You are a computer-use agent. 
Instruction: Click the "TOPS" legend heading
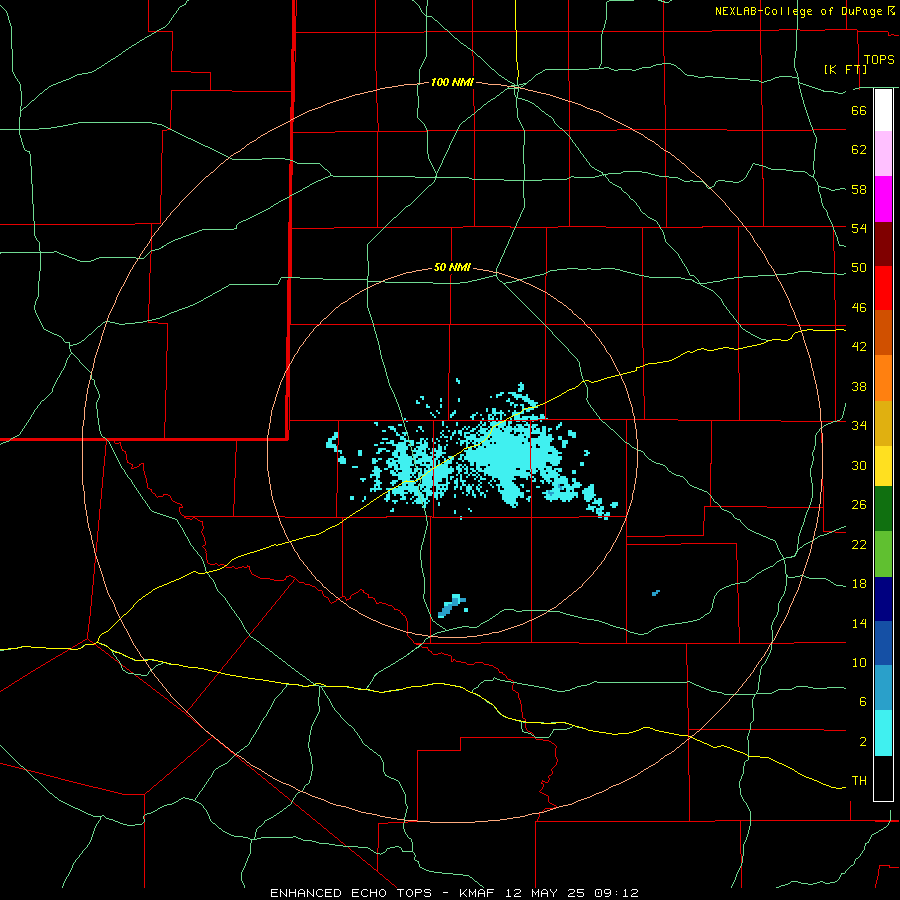tap(879, 59)
